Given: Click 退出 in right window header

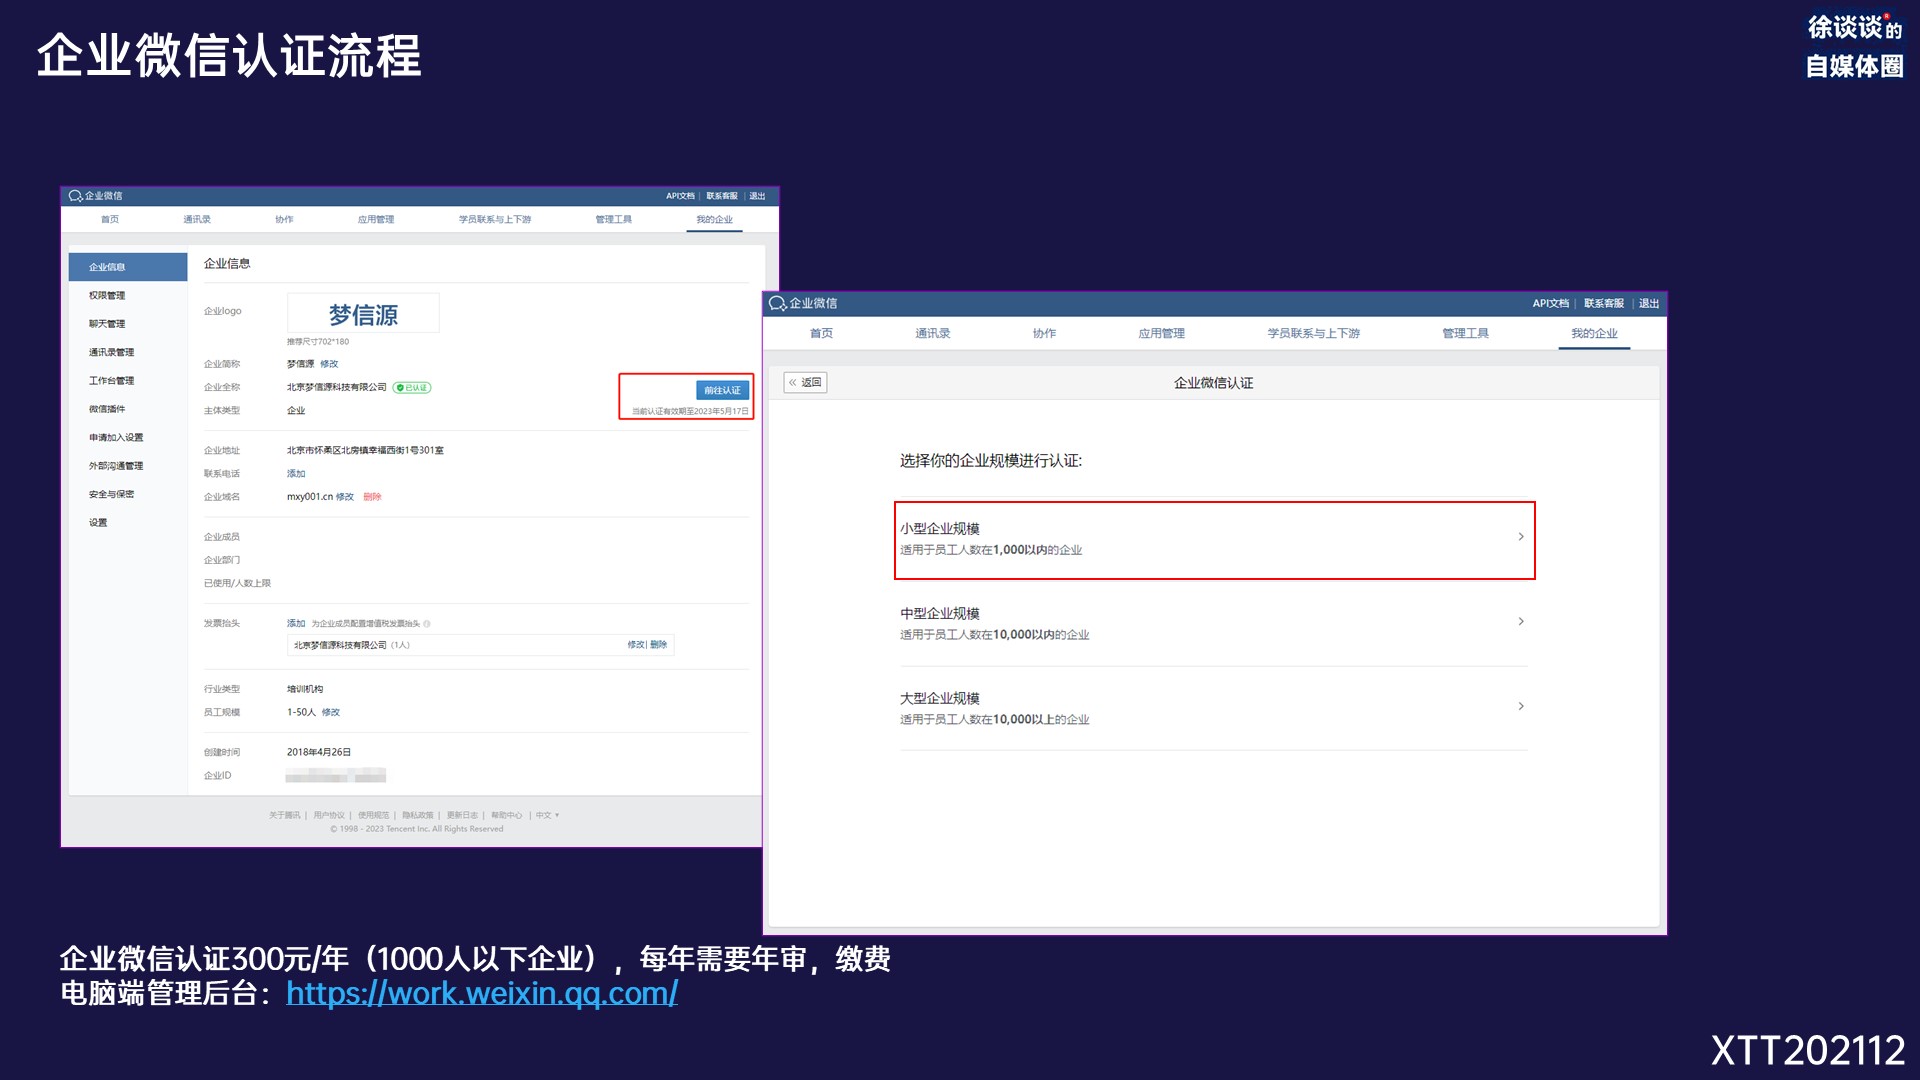Looking at the screenshot, I should [1649, 304].
